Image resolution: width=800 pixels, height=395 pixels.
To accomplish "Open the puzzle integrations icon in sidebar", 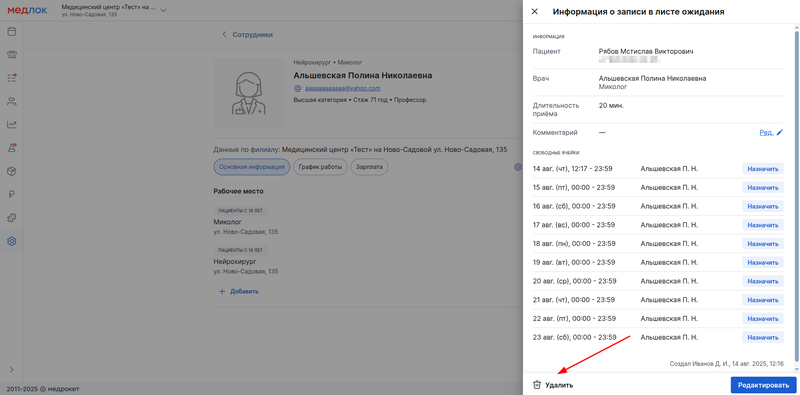I will pyautogui.click(x=11, y=218).
